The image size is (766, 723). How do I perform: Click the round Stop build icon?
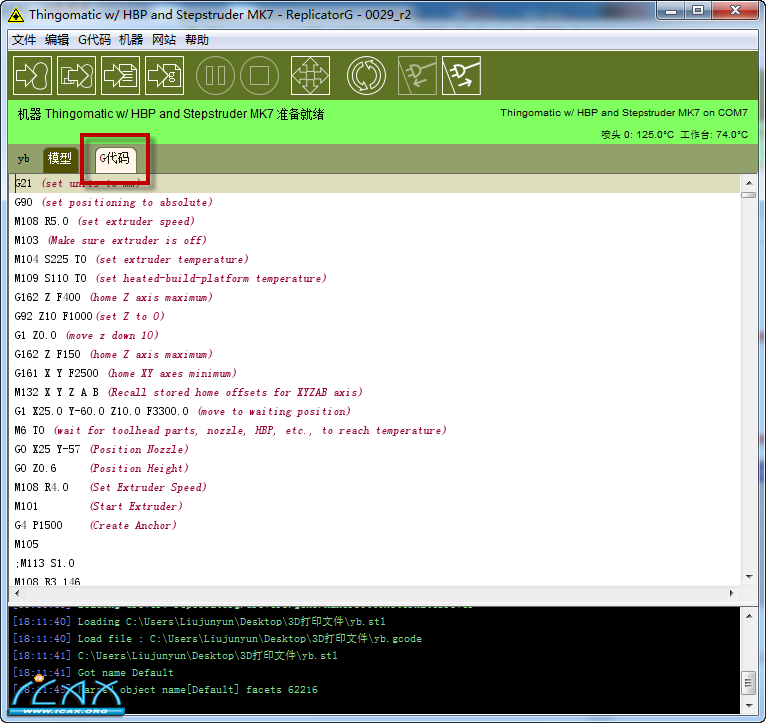[x=259, y=76]
